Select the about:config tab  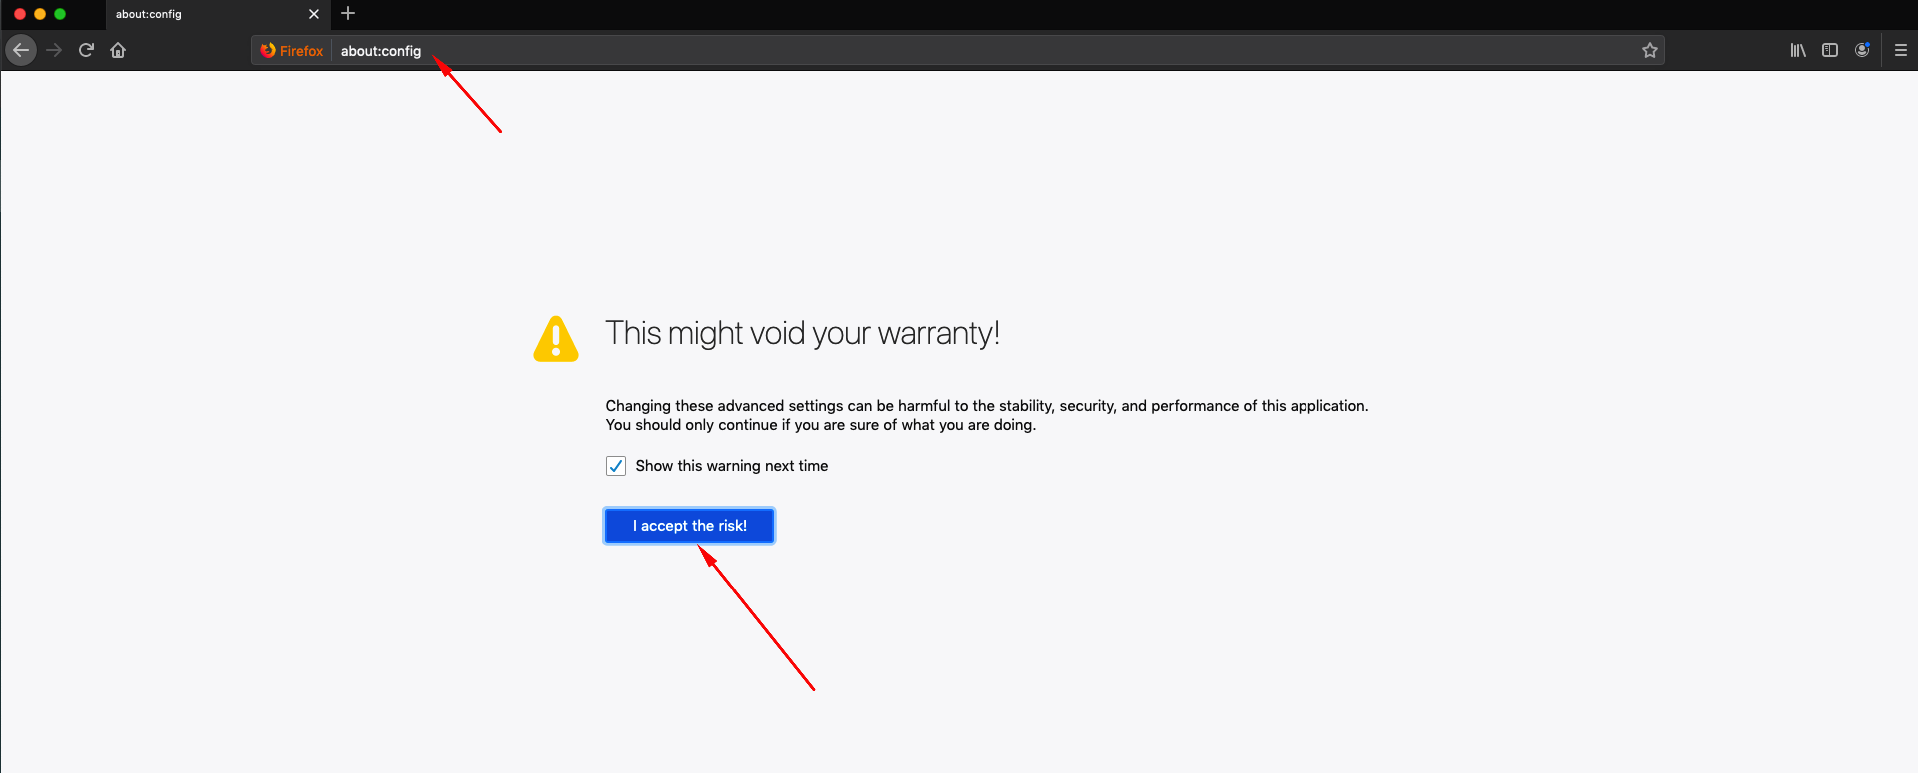(218, 14)
